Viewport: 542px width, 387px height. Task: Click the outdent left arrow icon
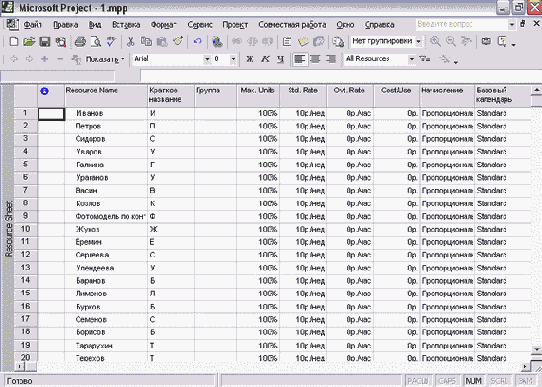point(13,59)
